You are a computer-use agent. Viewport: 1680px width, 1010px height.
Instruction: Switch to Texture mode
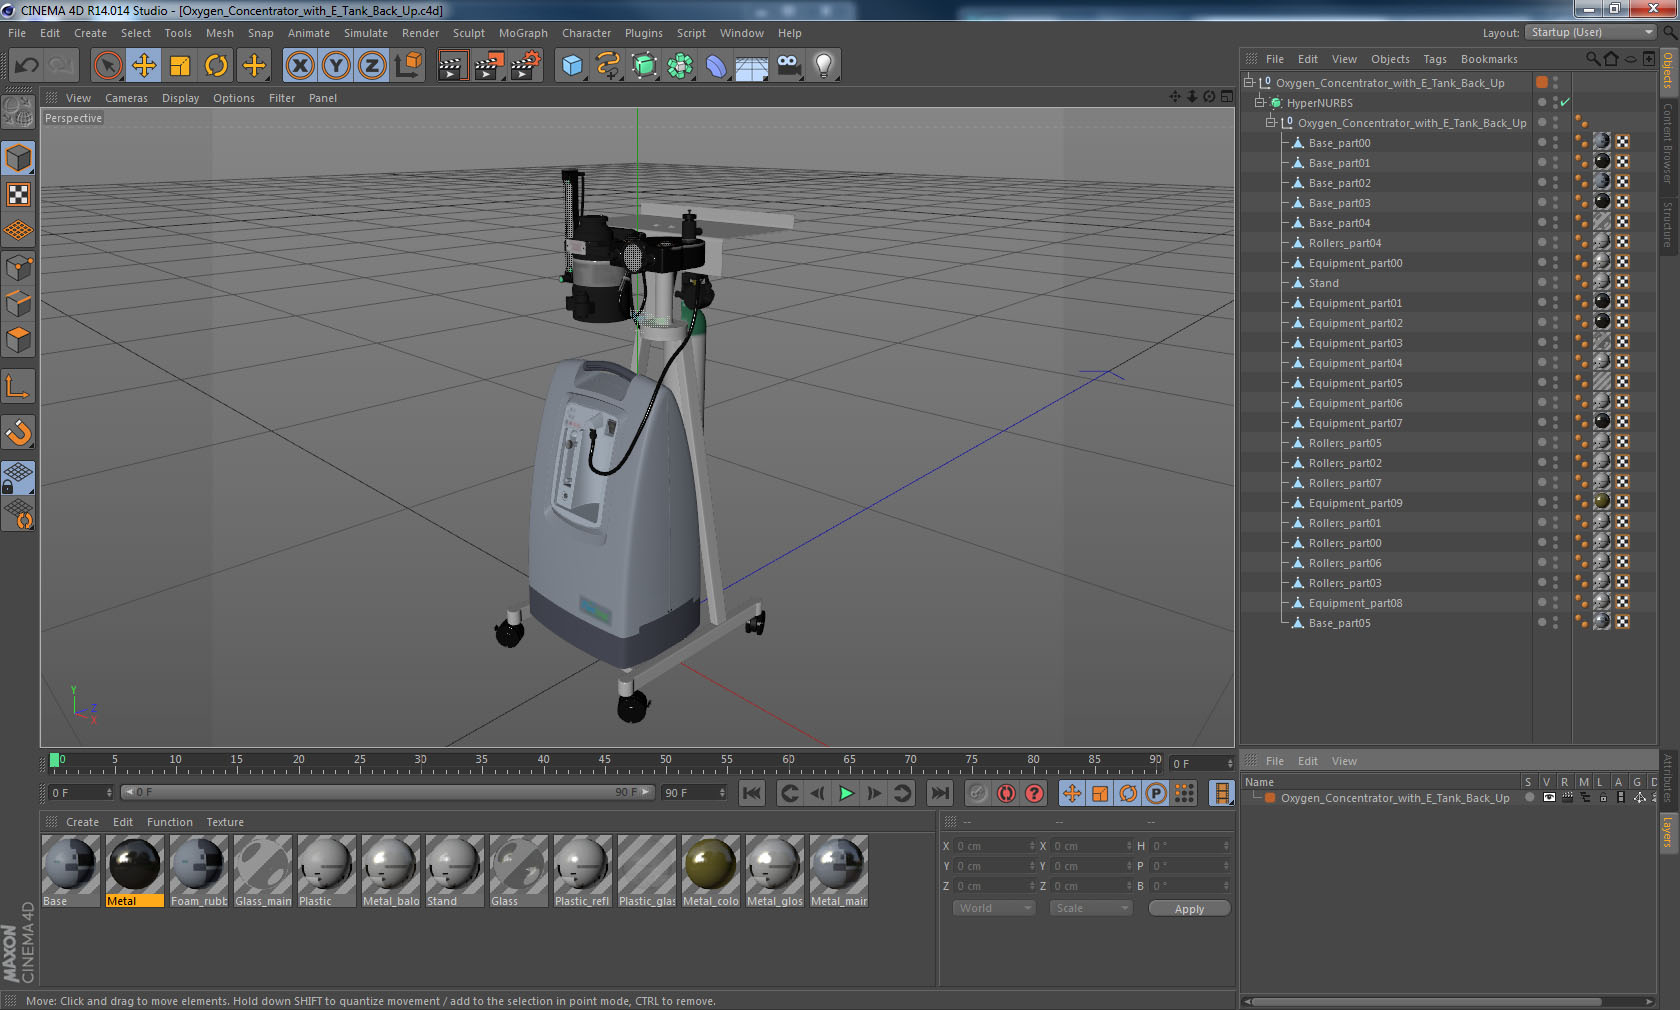tap(18, 194)
